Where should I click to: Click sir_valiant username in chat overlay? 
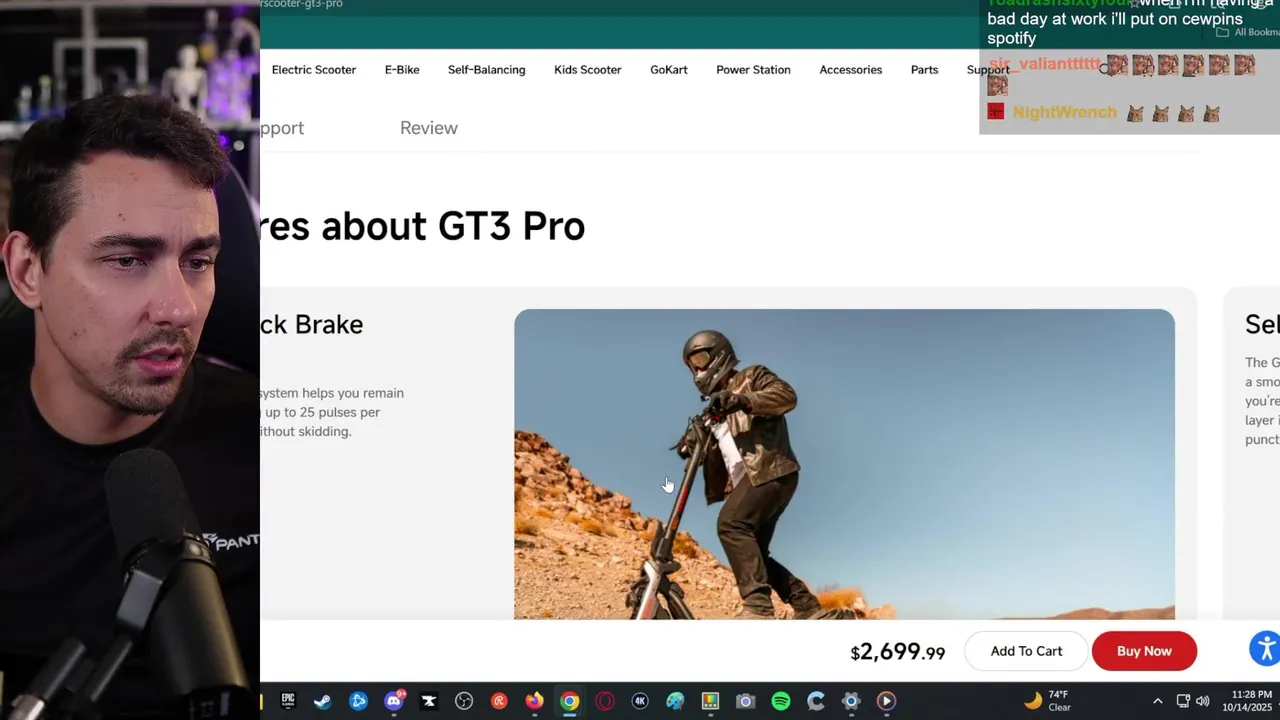[1044, 65]
